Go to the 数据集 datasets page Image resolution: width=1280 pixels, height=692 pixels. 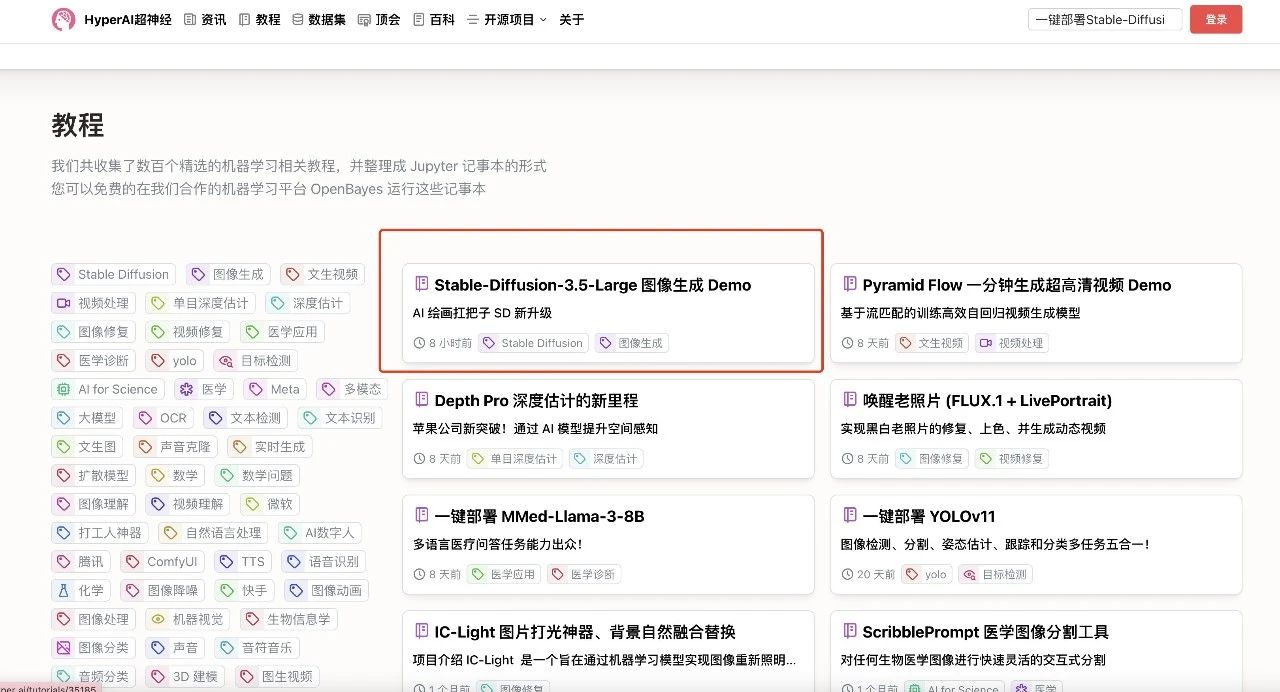tap(318, 19)
